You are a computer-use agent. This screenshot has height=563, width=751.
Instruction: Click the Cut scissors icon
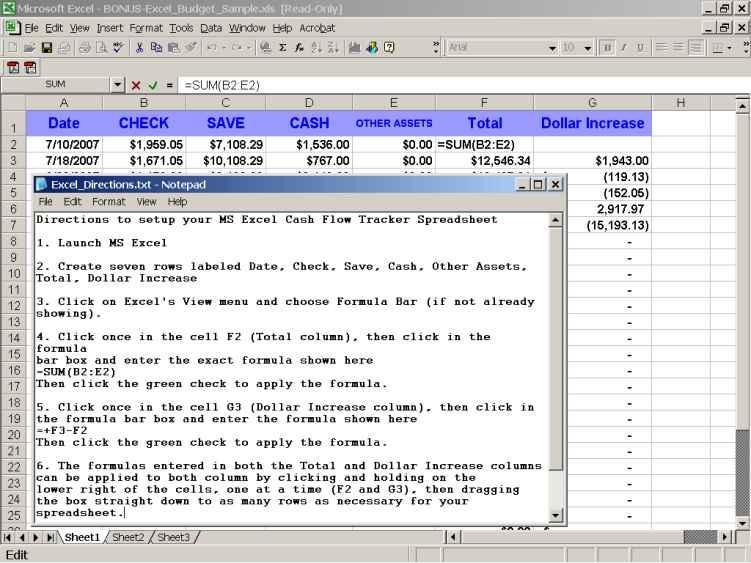click(x=140, y=47)
